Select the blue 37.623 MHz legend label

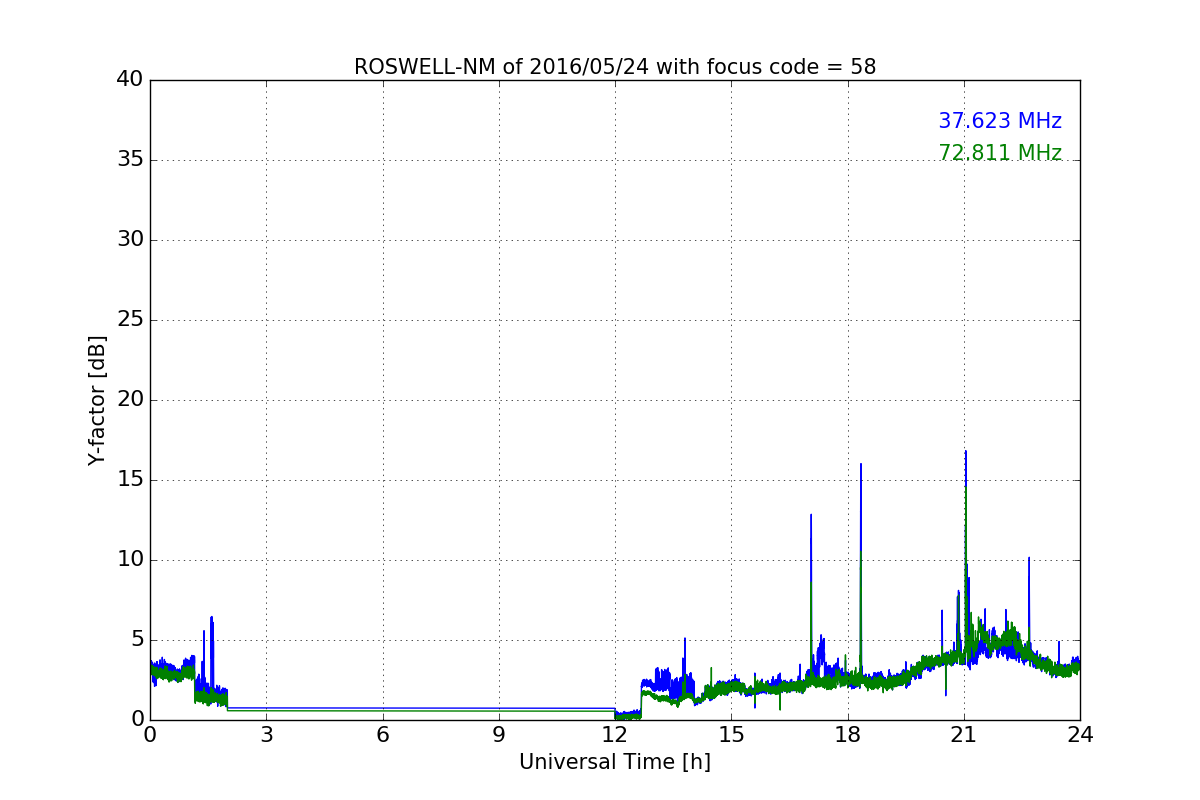(1000, 121)
